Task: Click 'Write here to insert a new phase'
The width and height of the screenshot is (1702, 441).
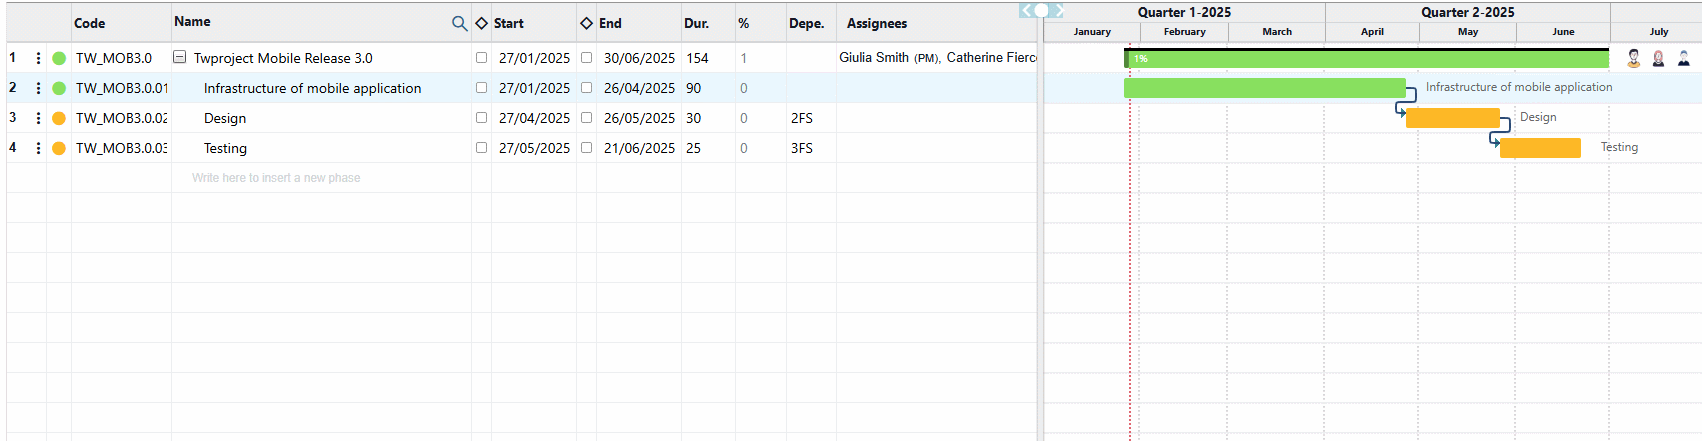Action: (276, 178)
